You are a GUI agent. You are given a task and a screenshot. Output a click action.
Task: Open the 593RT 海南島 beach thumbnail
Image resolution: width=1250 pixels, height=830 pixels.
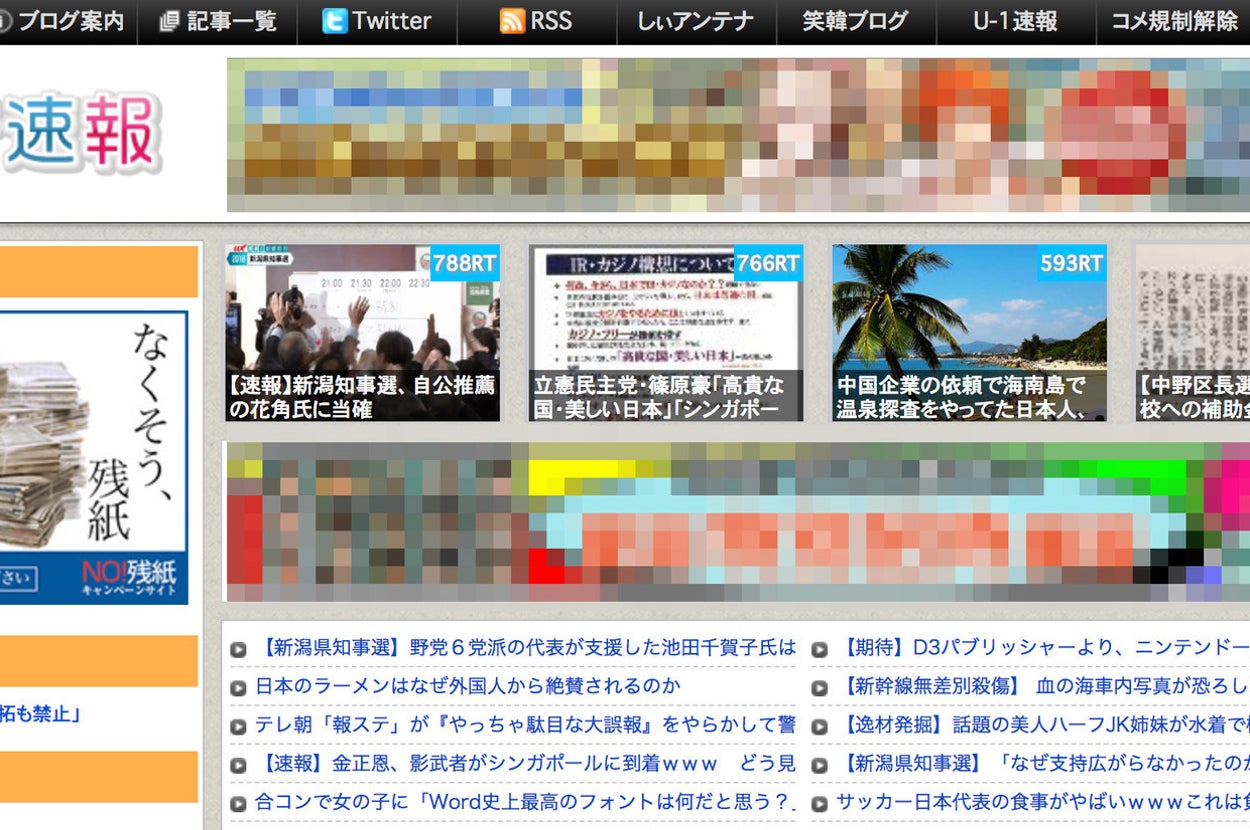(969, 333)
